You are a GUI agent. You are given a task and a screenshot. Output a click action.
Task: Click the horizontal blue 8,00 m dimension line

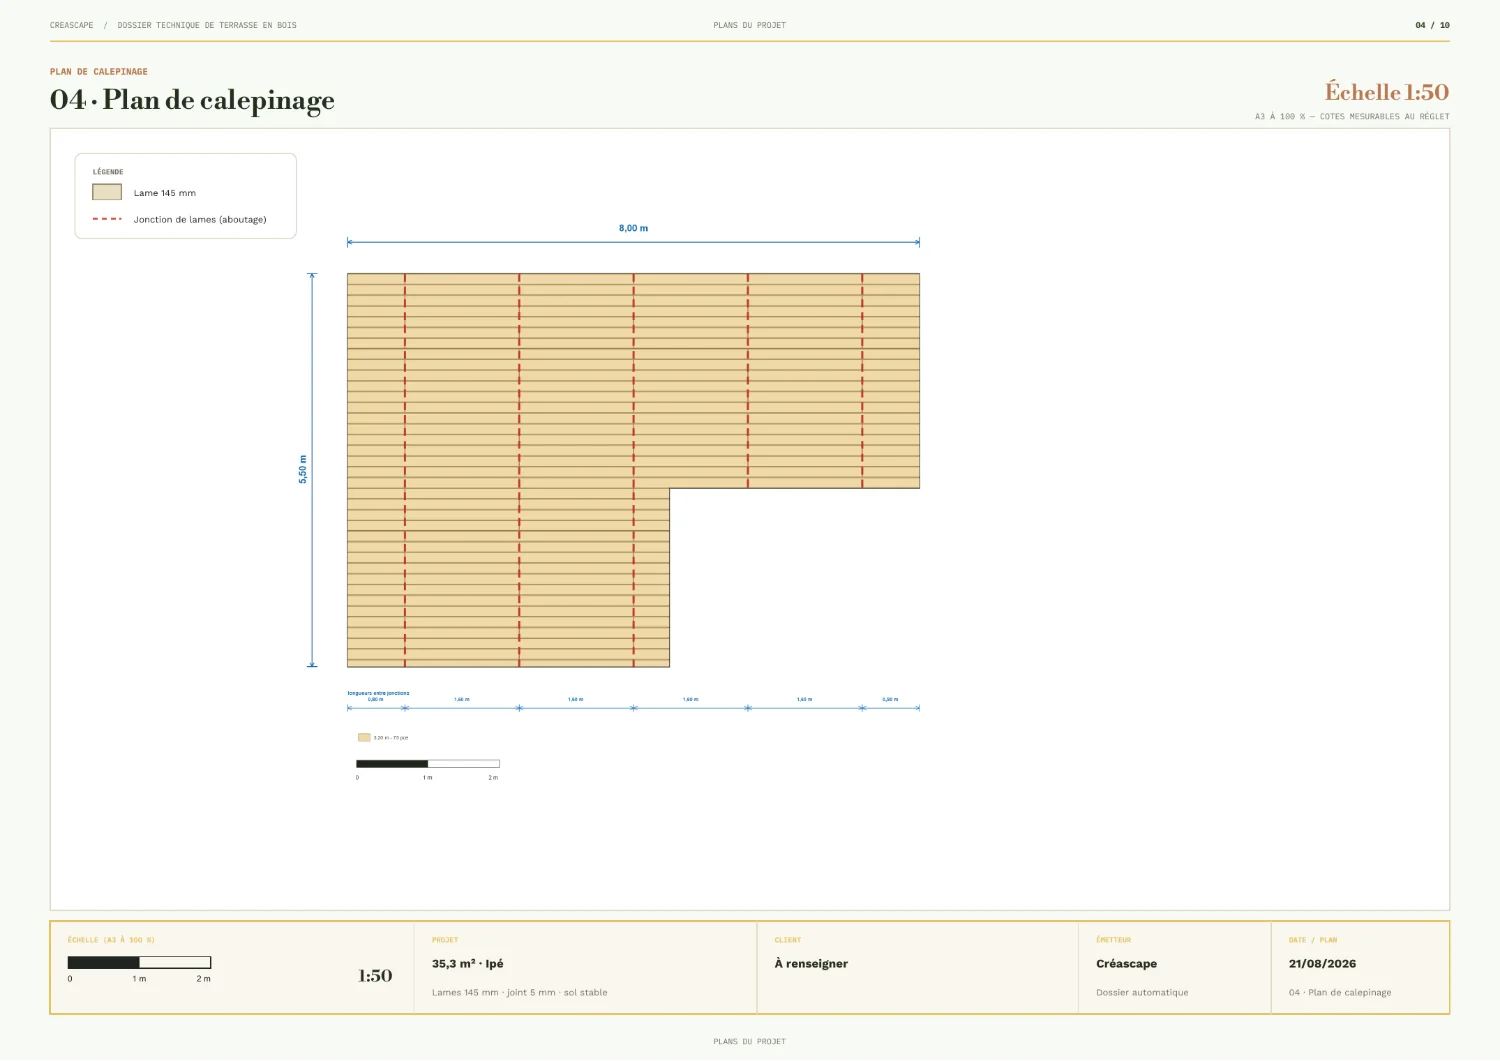[633, 242]
